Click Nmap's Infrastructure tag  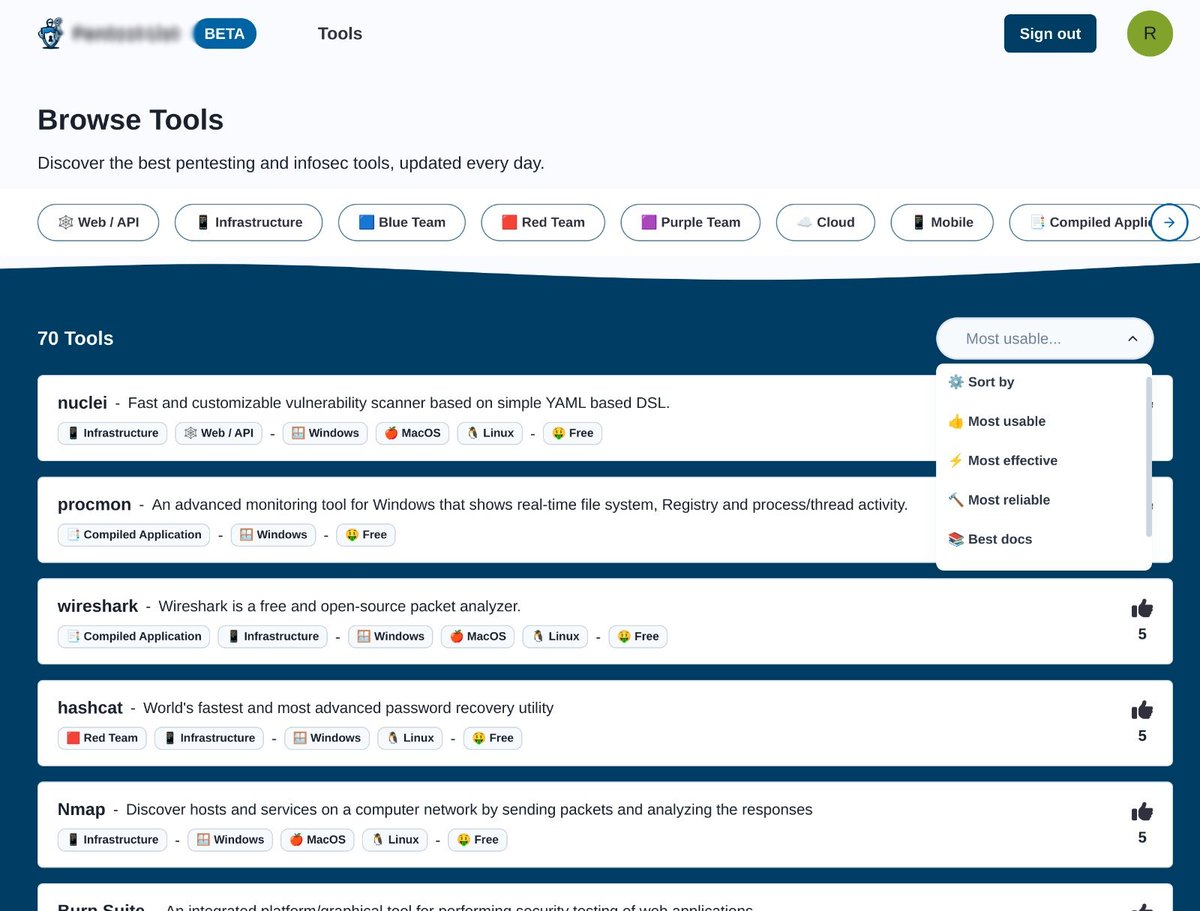(112, 840)
